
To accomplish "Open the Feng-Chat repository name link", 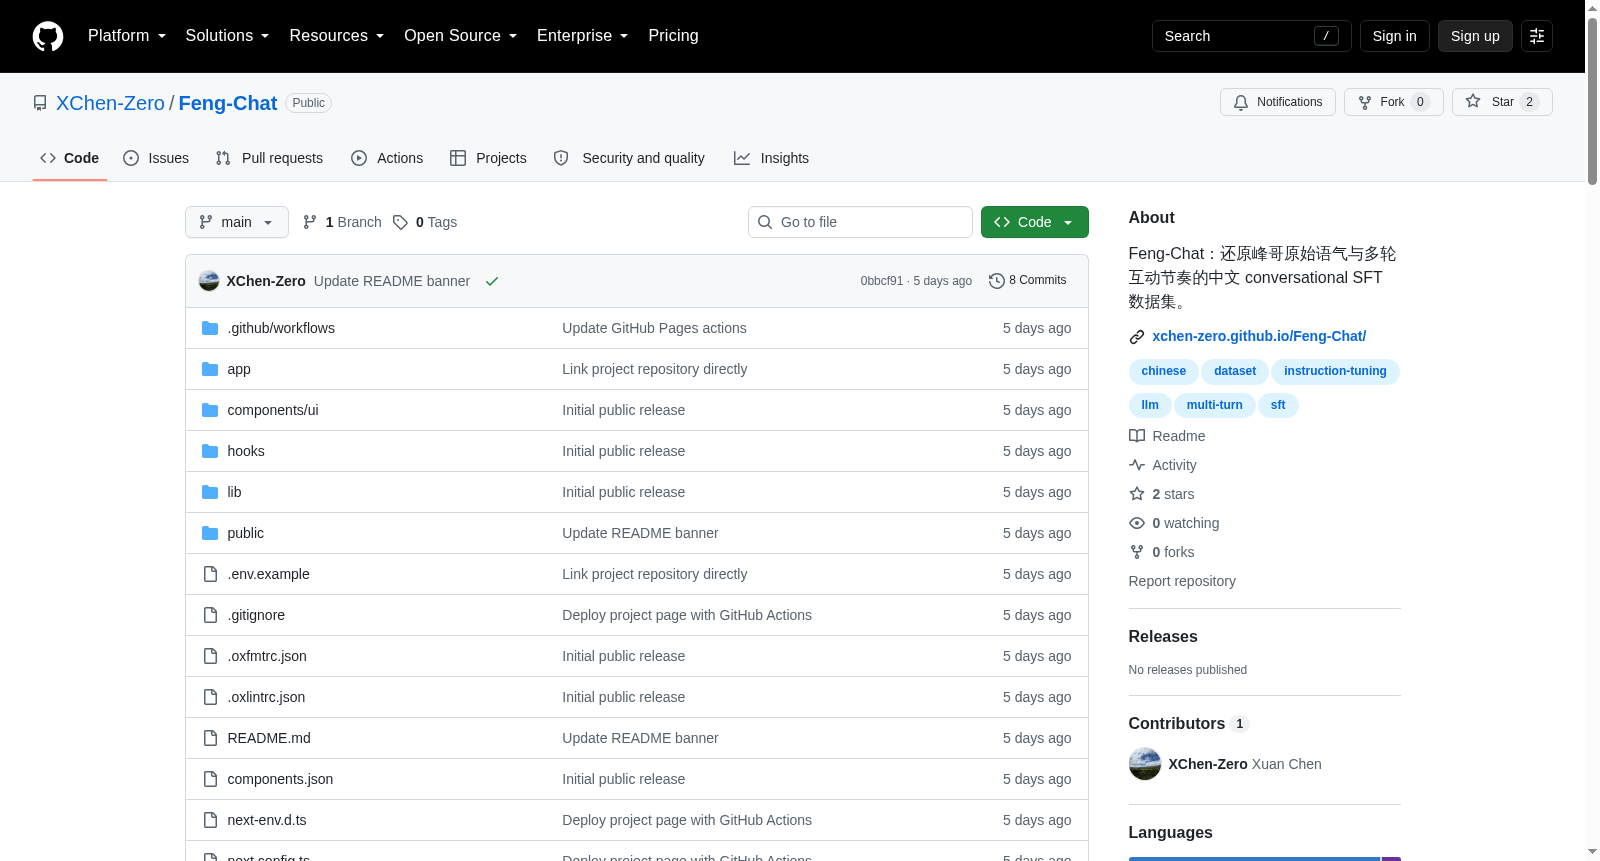I will coord(228,103).
